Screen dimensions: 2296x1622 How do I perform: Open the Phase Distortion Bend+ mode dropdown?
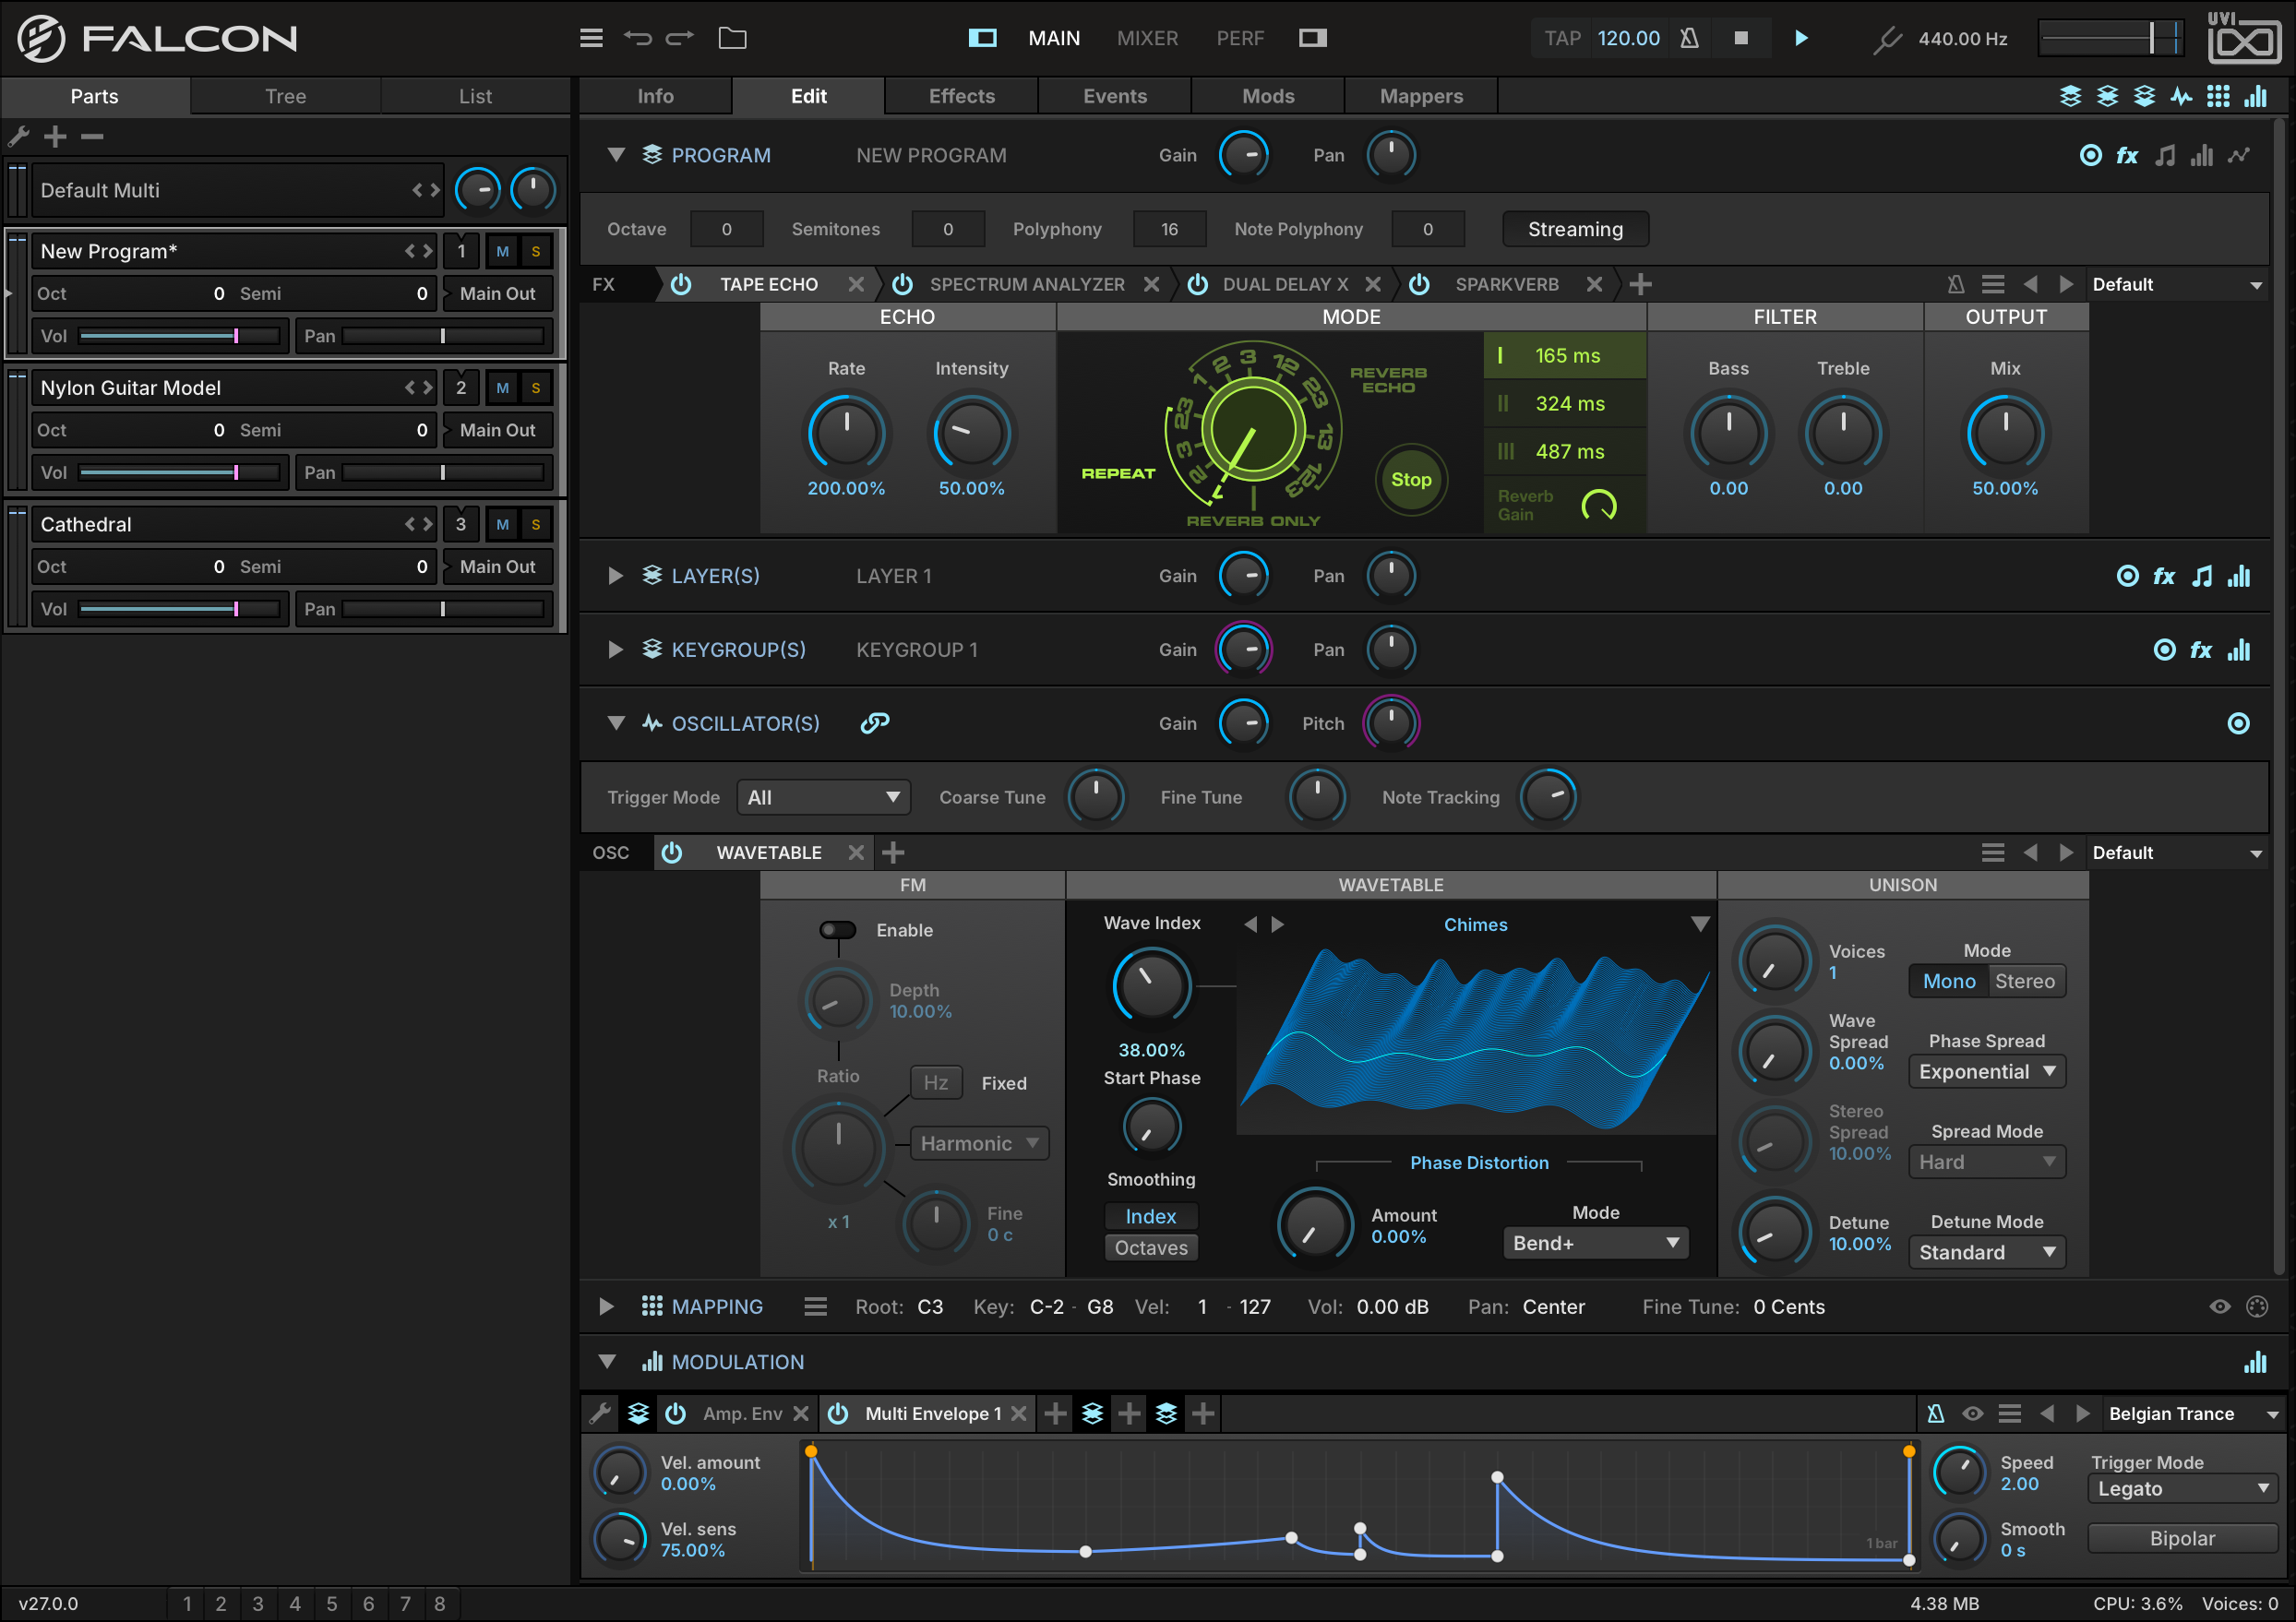pos(1595,1244)
